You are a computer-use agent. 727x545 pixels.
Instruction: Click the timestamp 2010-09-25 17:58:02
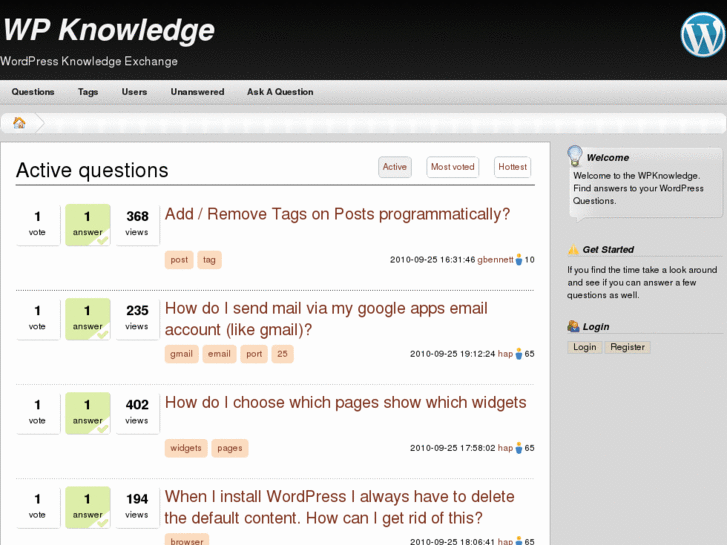coord(453,448)
